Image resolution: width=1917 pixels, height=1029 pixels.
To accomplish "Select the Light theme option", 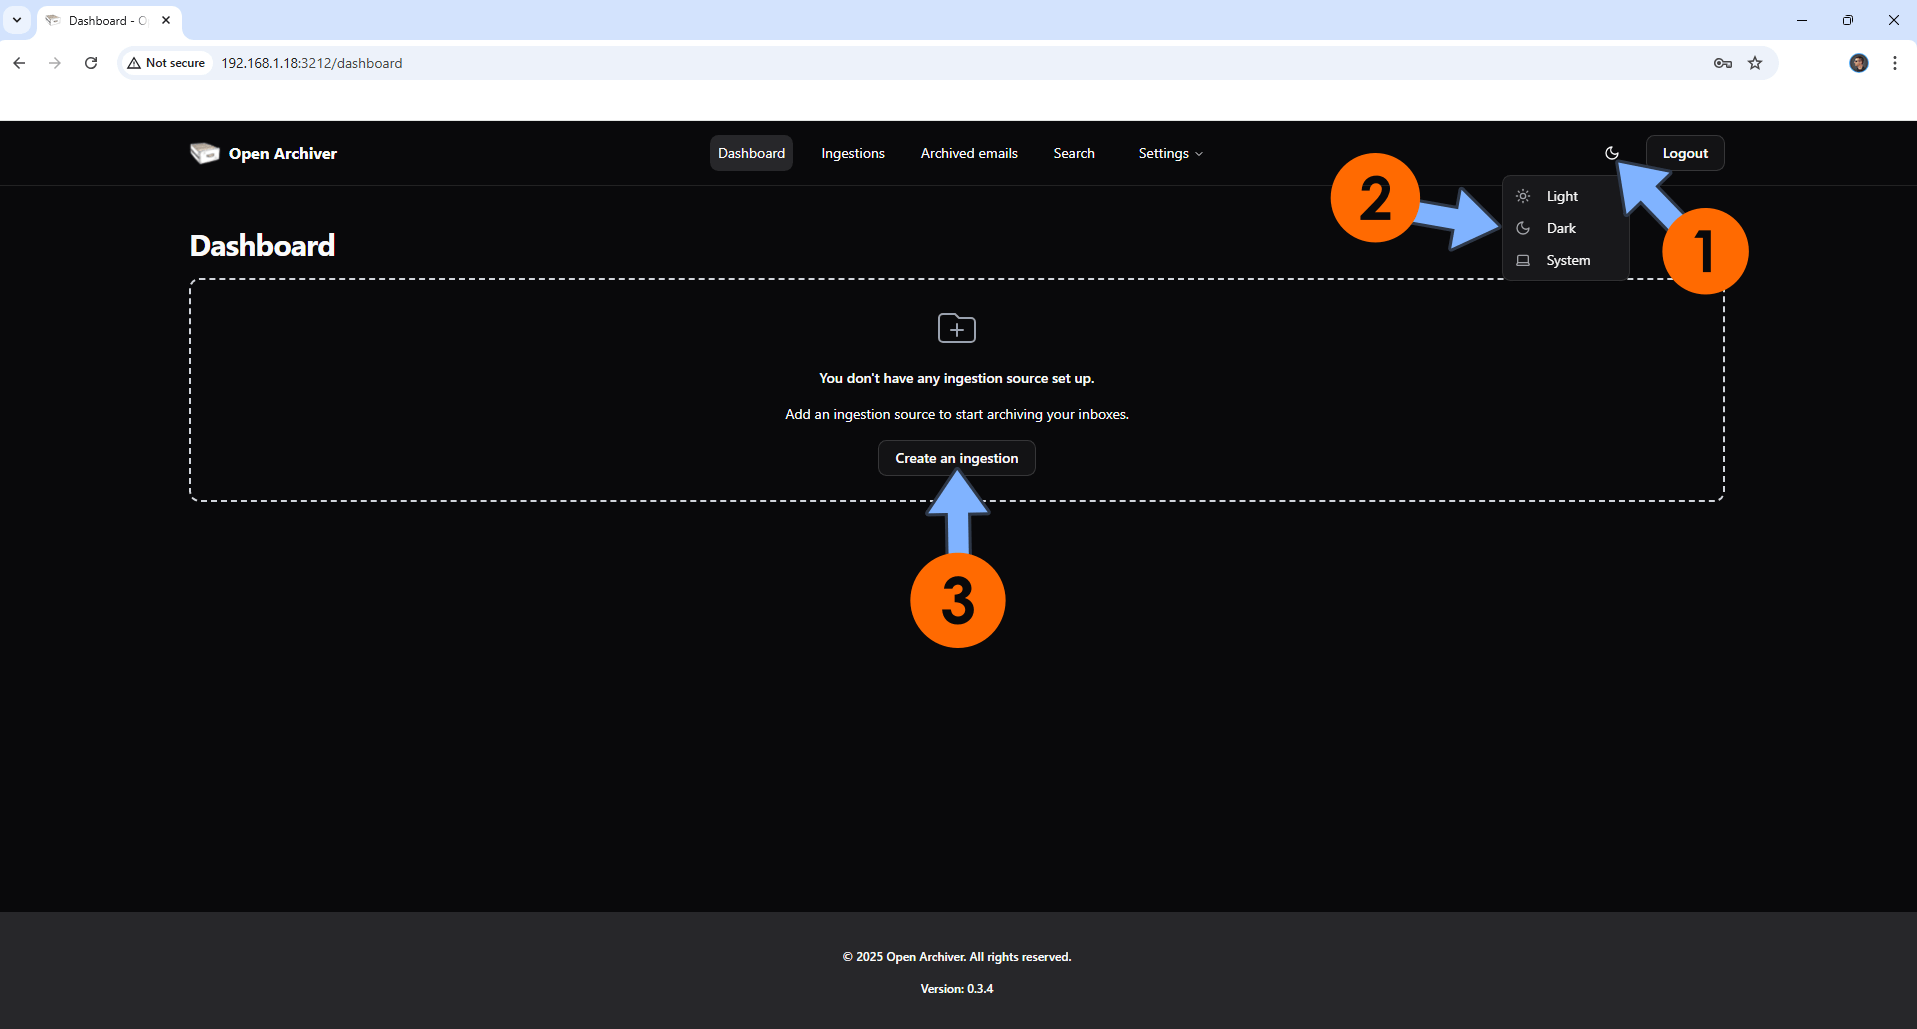I will point(1561,196).
